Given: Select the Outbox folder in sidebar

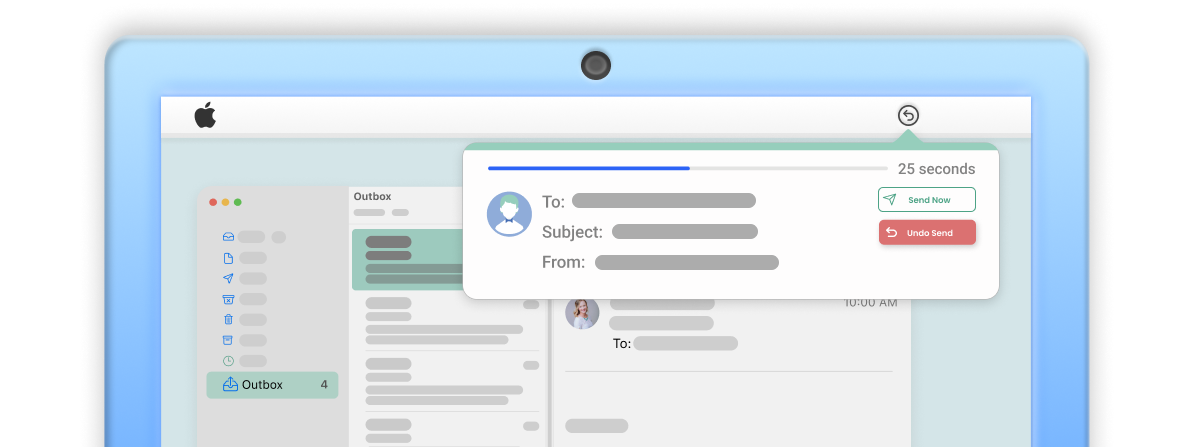Looking at the screenshot, I should click(x=272, y=385).
